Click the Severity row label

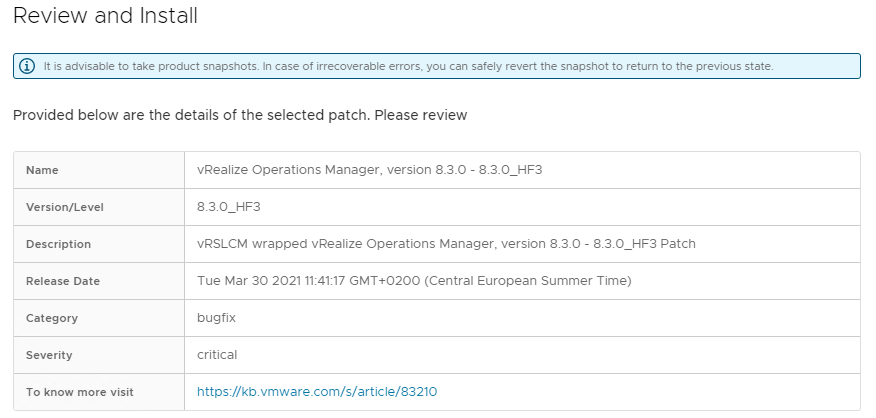tap(49, 355)
